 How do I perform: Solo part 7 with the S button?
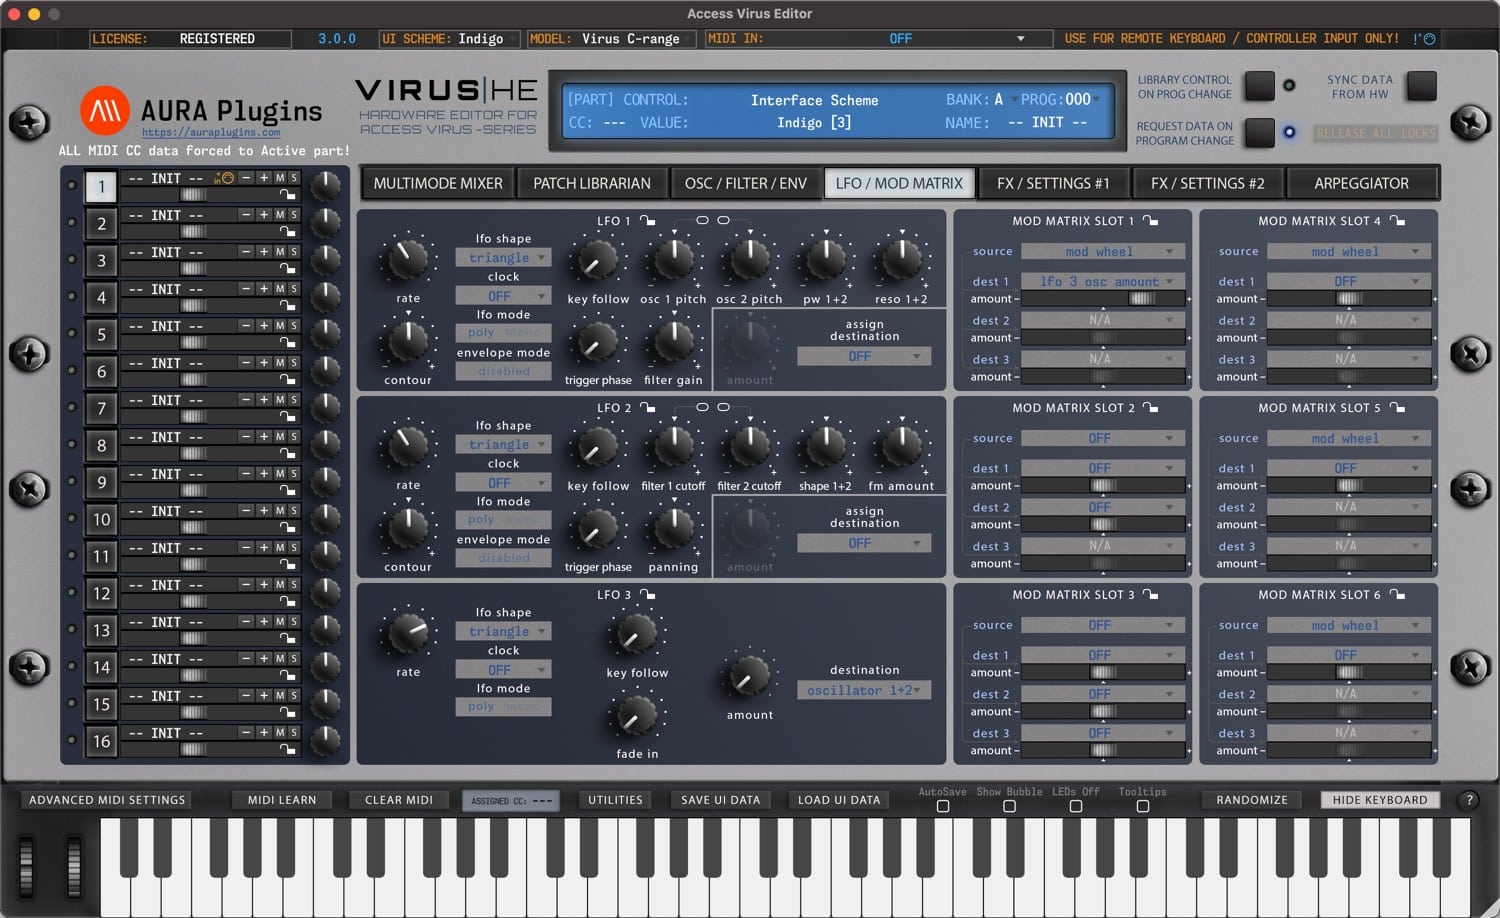pos(294,400)
